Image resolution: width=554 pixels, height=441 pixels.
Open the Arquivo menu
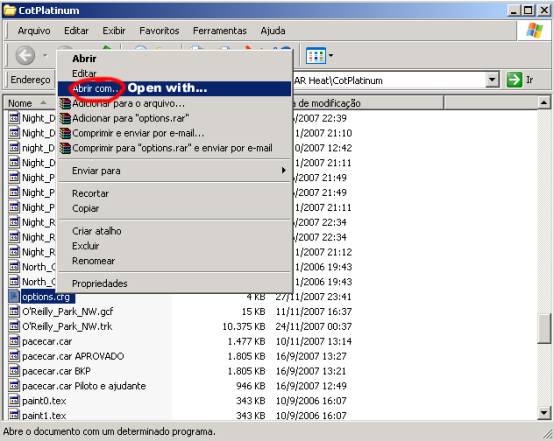pos(34,31)
